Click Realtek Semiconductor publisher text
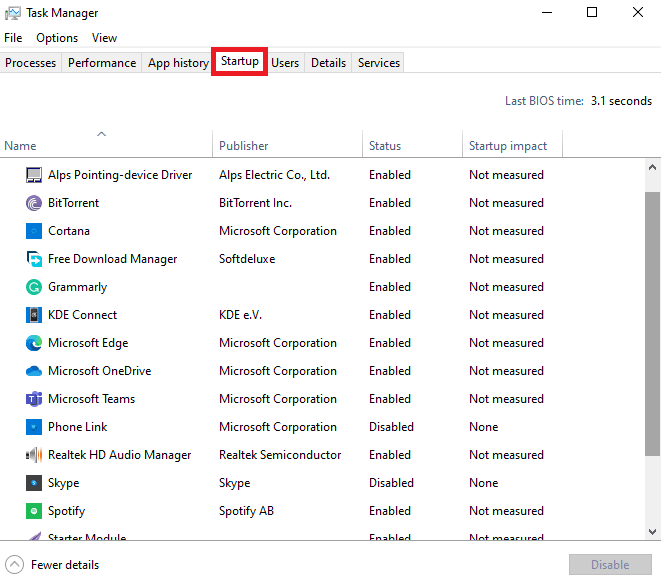Viewport: 661px width, 585px height. pyautogui.click(x=280, y=455)
